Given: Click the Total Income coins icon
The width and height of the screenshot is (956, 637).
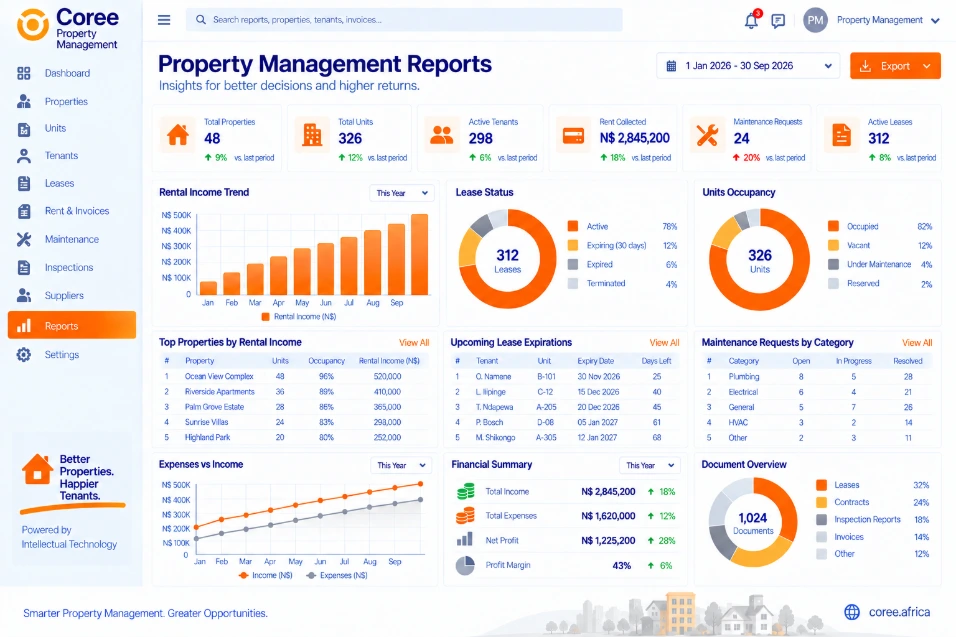Looking at the screenshot, I should pos(466,491).
